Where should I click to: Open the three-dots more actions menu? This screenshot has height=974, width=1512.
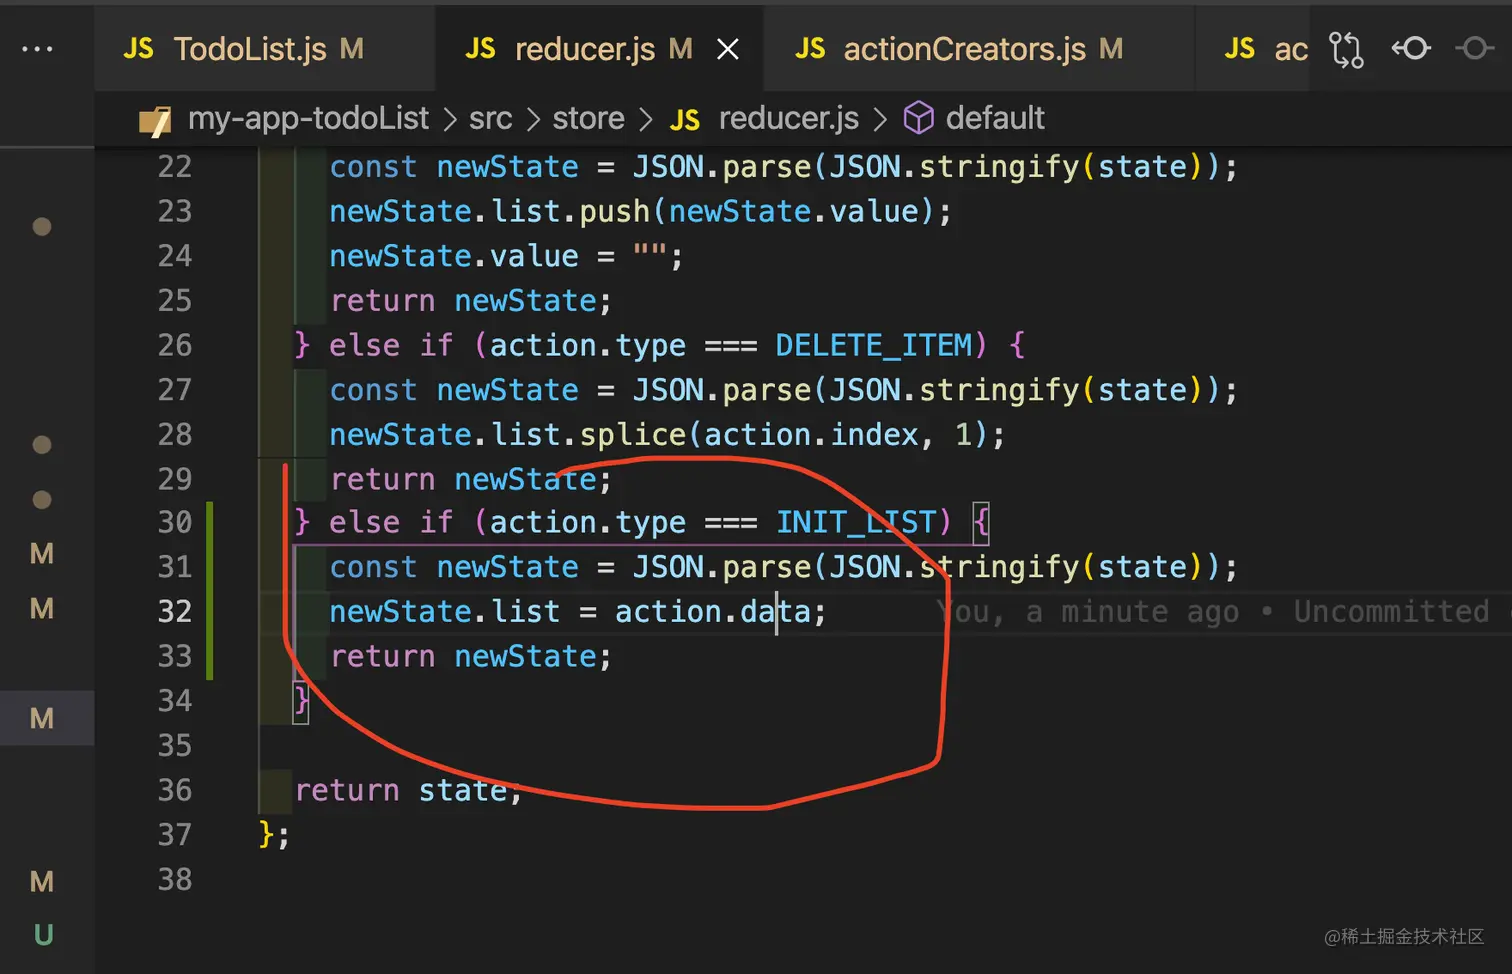point(37,49)
